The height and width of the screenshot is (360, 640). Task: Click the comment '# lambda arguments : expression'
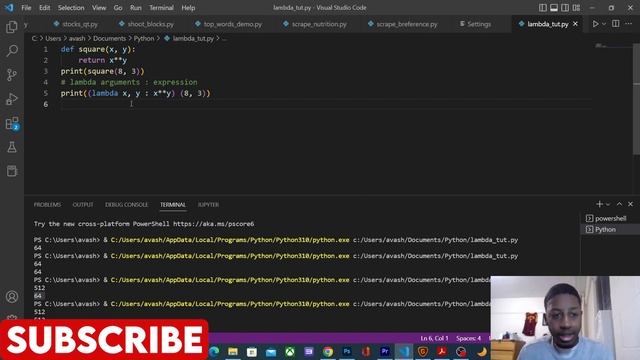(129, 82)
